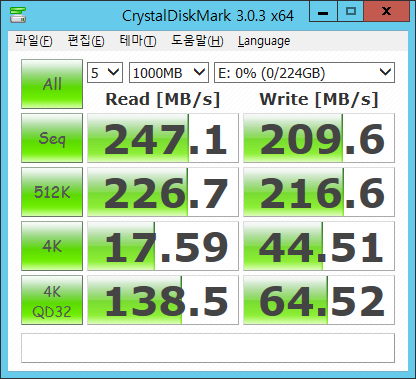416x379 pixels.
Task: Close the CrystalDiskMark window
Action: coord(387,12)
